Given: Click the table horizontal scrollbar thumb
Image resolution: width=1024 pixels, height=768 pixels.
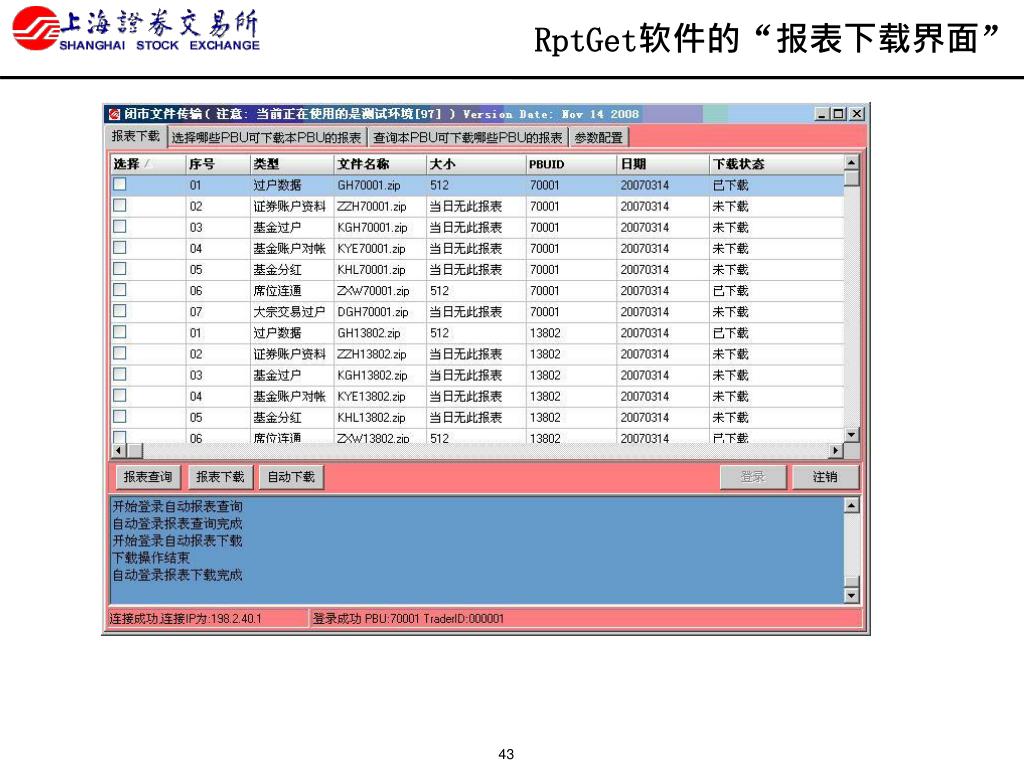Looking at the screenshot, I should (x=135, y=451).
